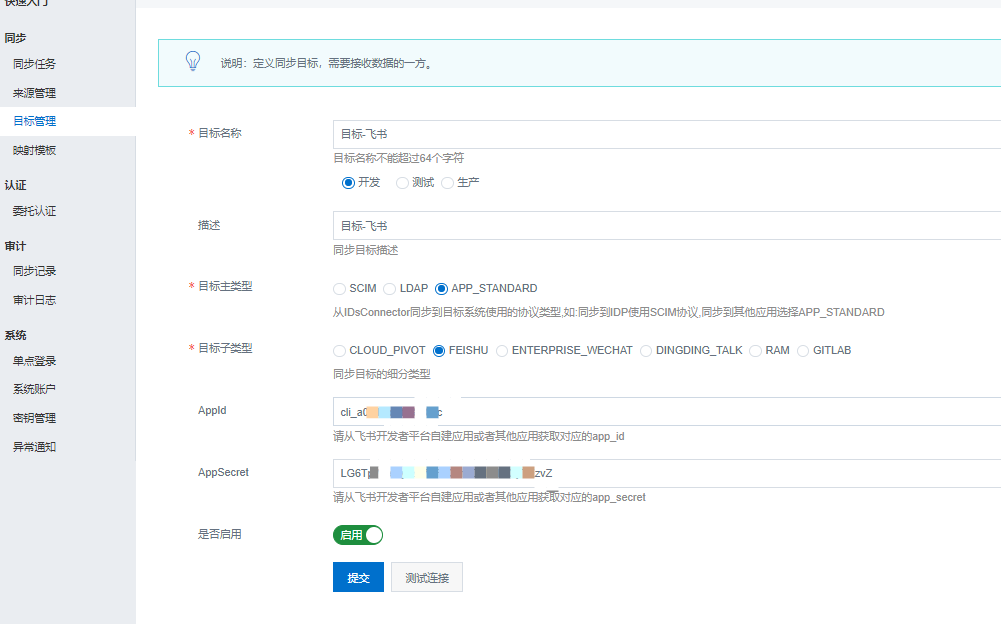Select GITLAB subtype option
This screenshot has height=624, width=1001.
[803, 351]
